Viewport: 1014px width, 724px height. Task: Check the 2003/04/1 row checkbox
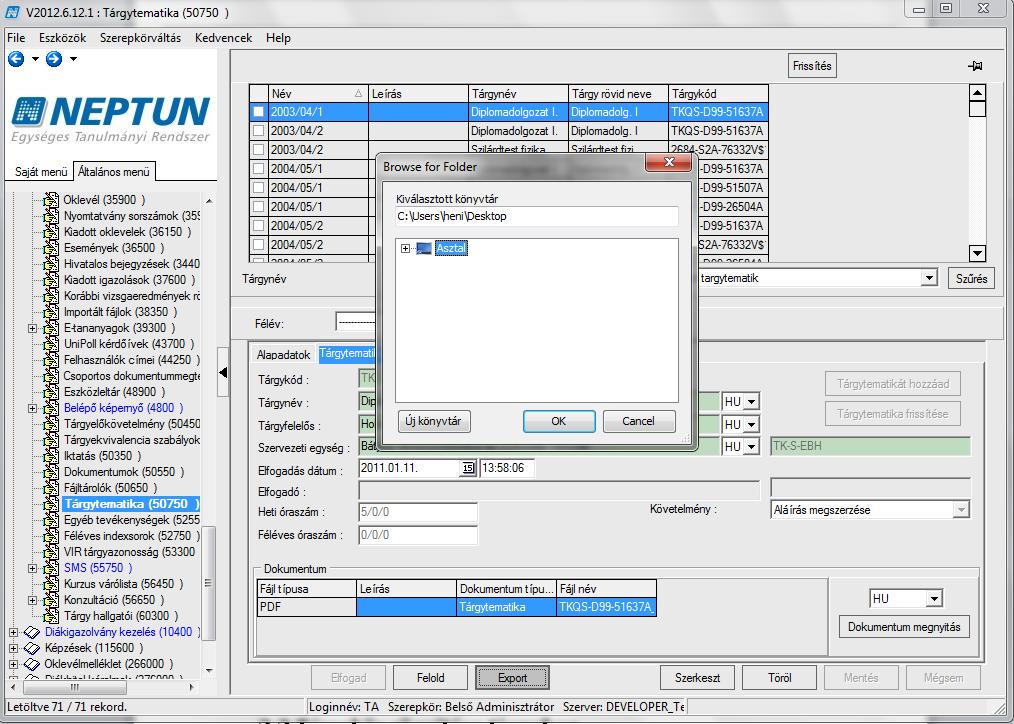pos(259,112)
